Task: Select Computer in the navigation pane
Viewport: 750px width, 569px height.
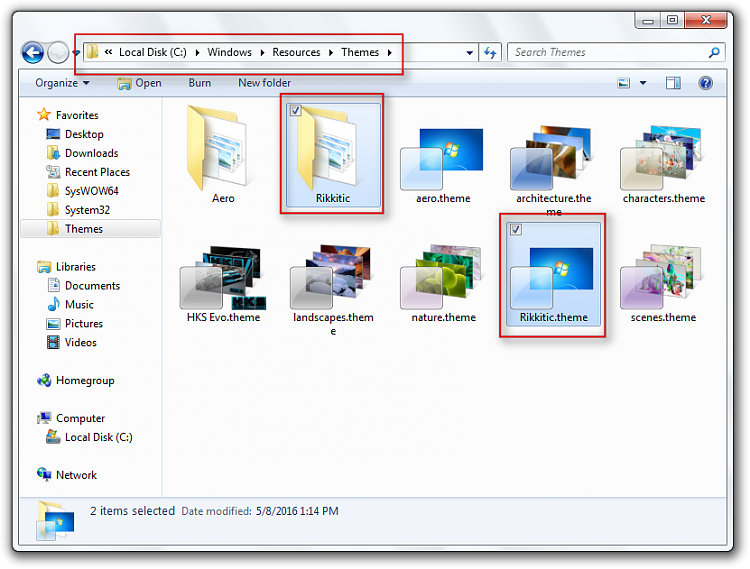Action: coord(71,418)
